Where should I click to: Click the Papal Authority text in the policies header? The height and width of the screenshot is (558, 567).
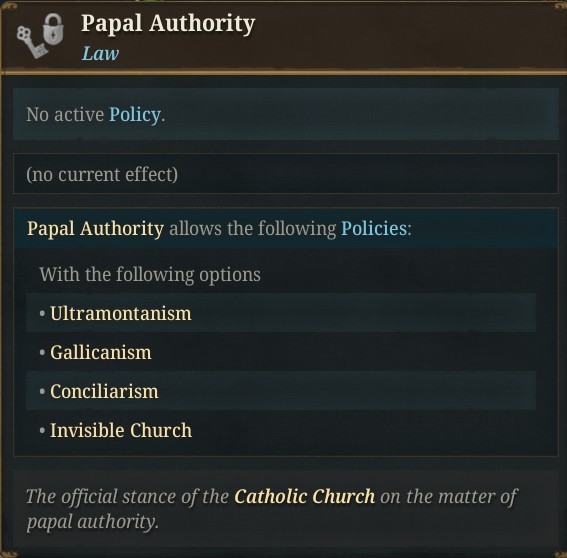[x=95, y=229]
